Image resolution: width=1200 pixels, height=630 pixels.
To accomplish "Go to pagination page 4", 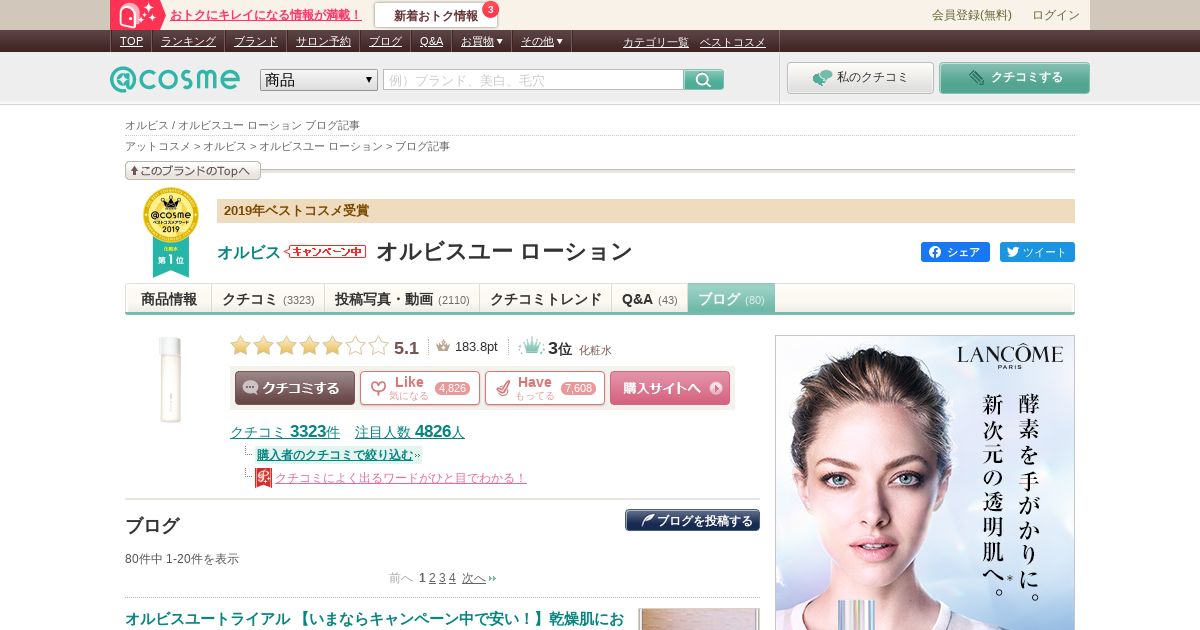I will (x=452, y=578).
